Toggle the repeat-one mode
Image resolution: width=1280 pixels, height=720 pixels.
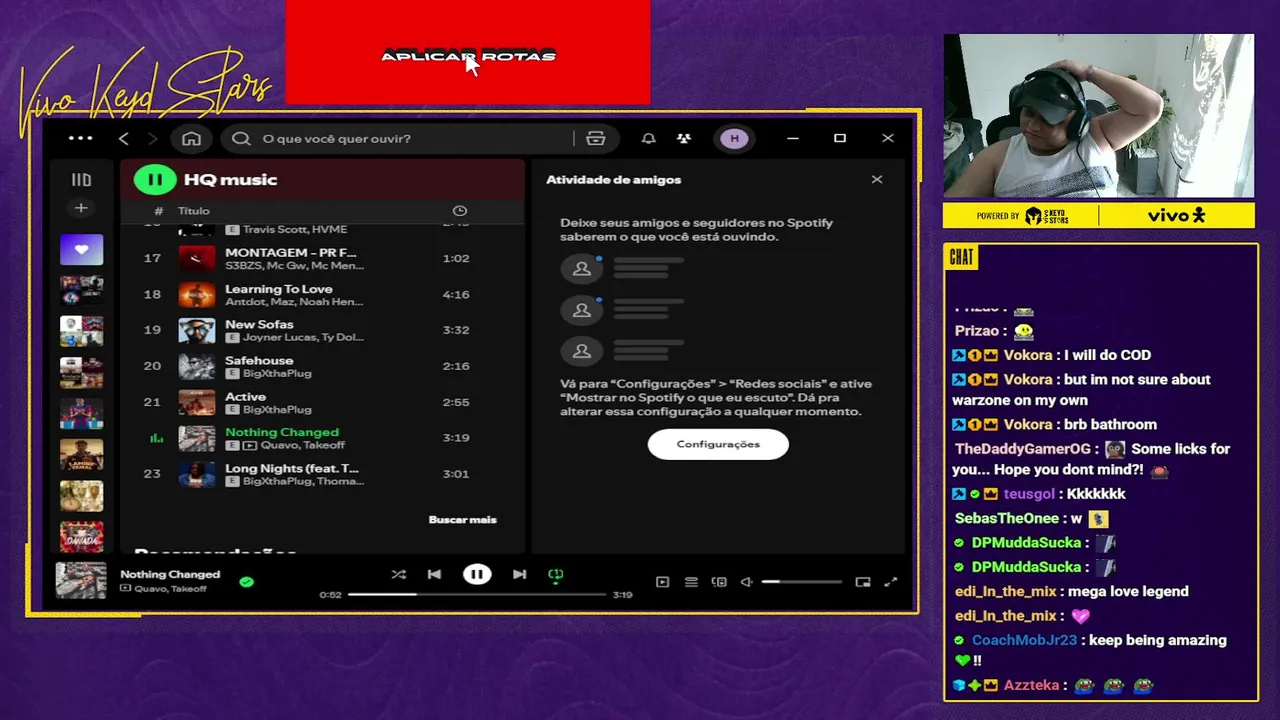point(556,574)
